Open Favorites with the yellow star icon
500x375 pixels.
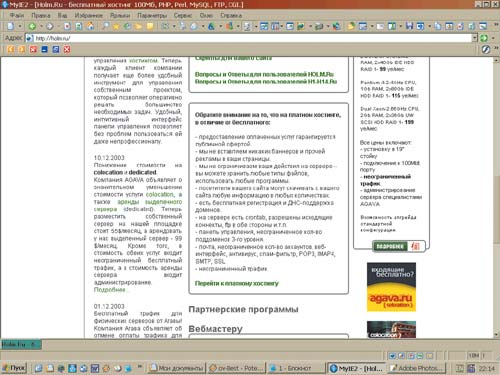click(116, 26)
